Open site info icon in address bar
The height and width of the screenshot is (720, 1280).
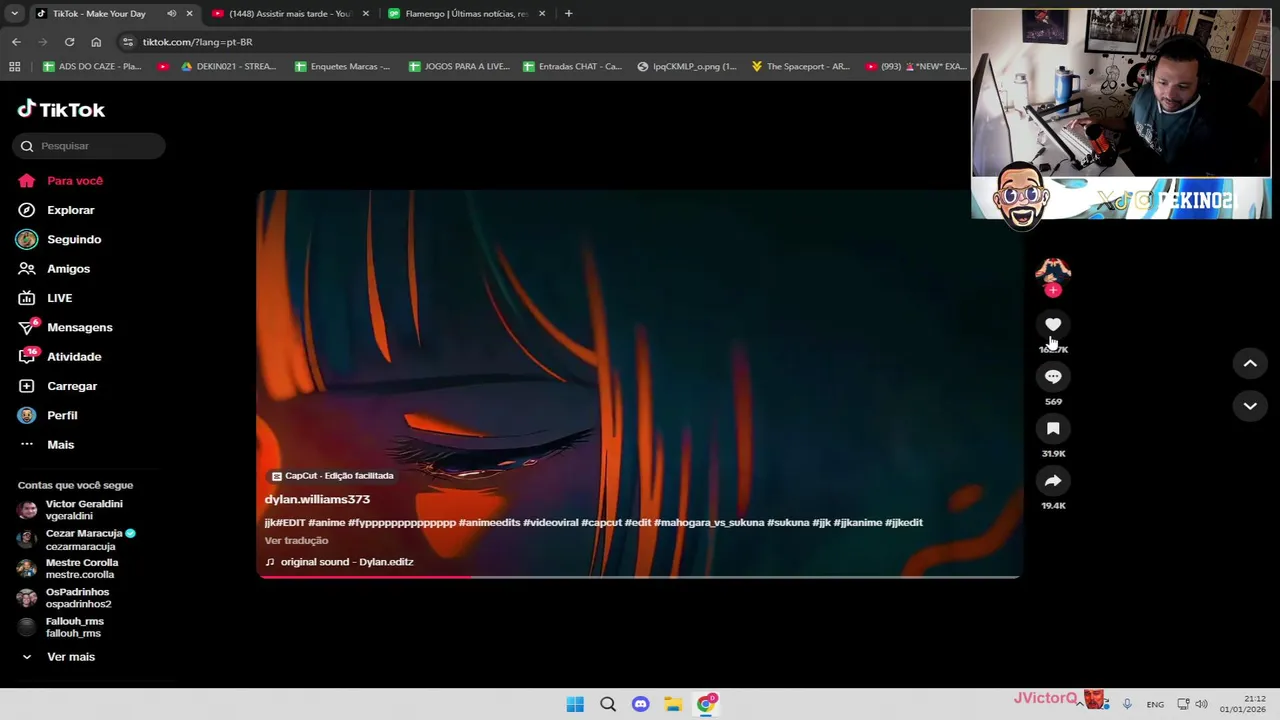click(x=127, y=42)
